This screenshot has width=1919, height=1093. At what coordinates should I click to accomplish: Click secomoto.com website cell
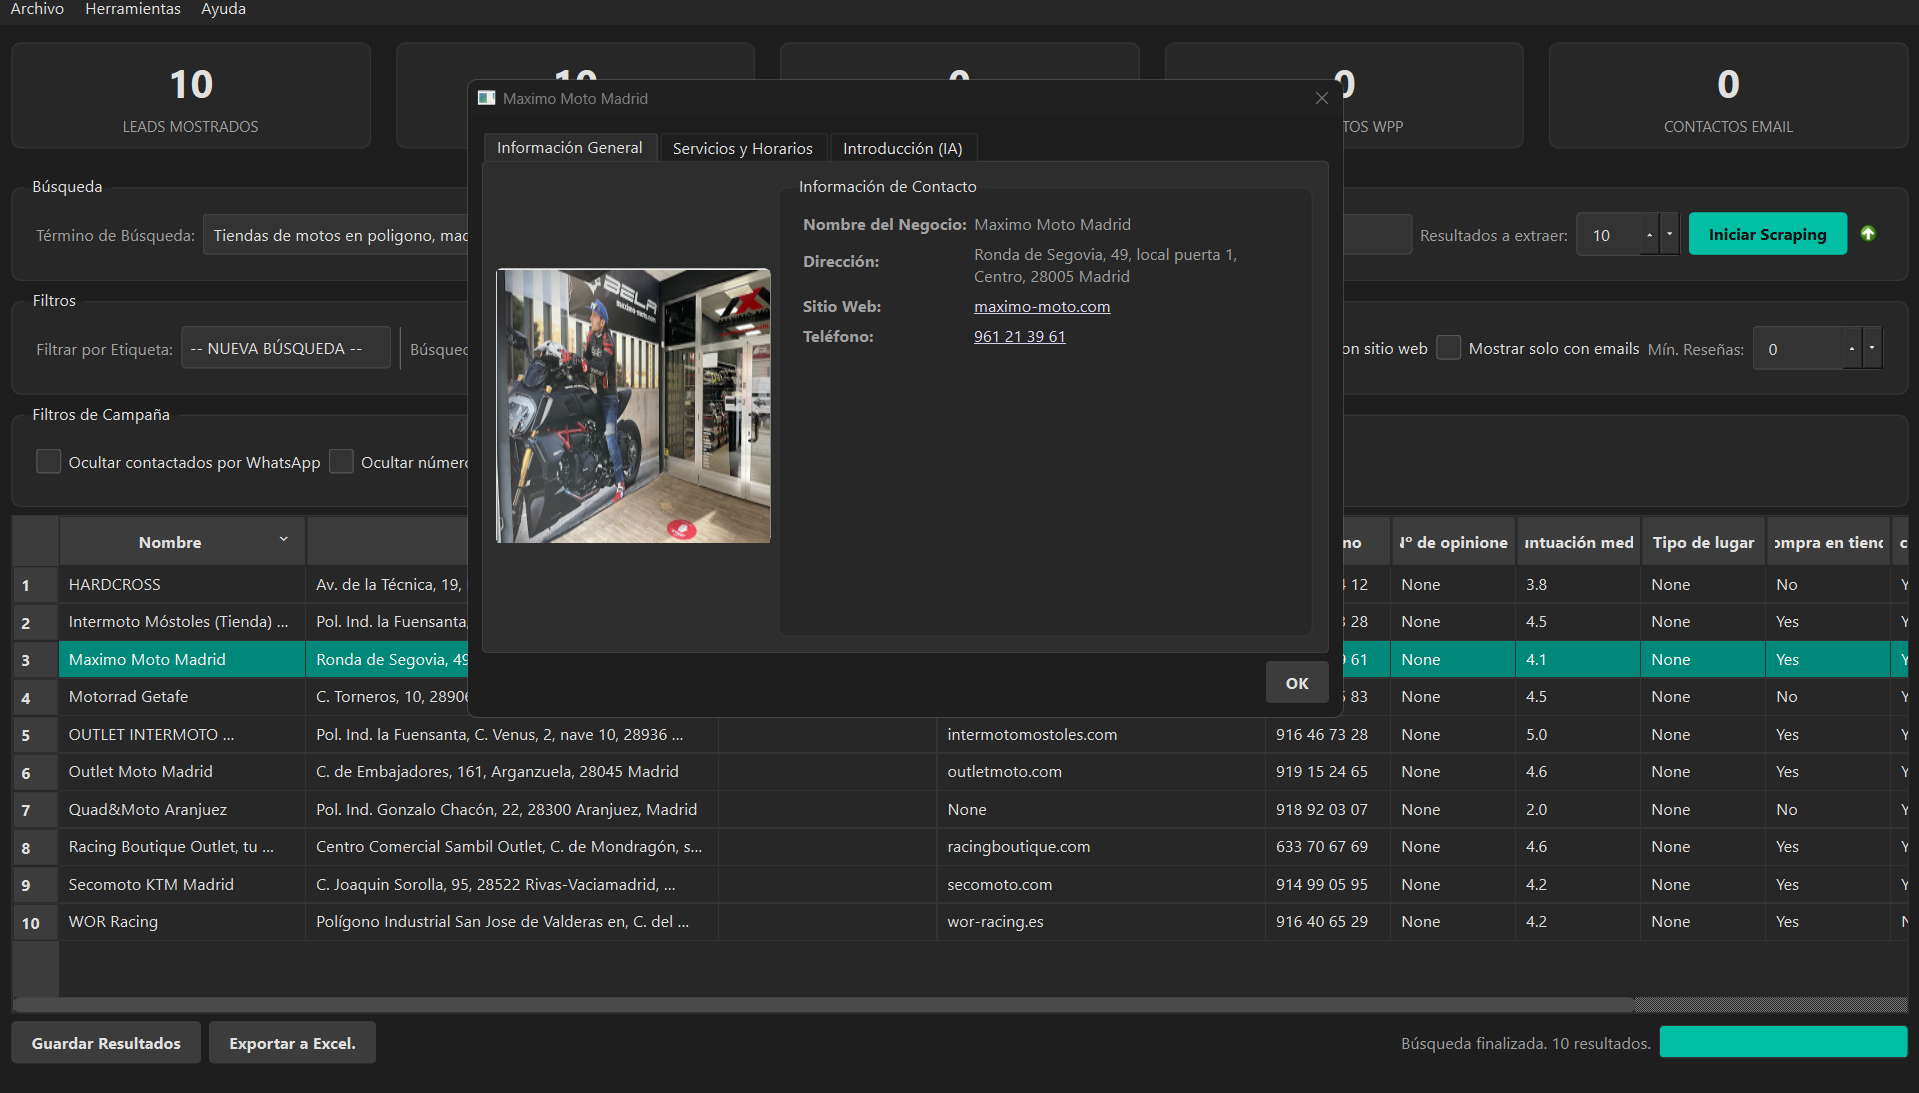pos(1102,884)
